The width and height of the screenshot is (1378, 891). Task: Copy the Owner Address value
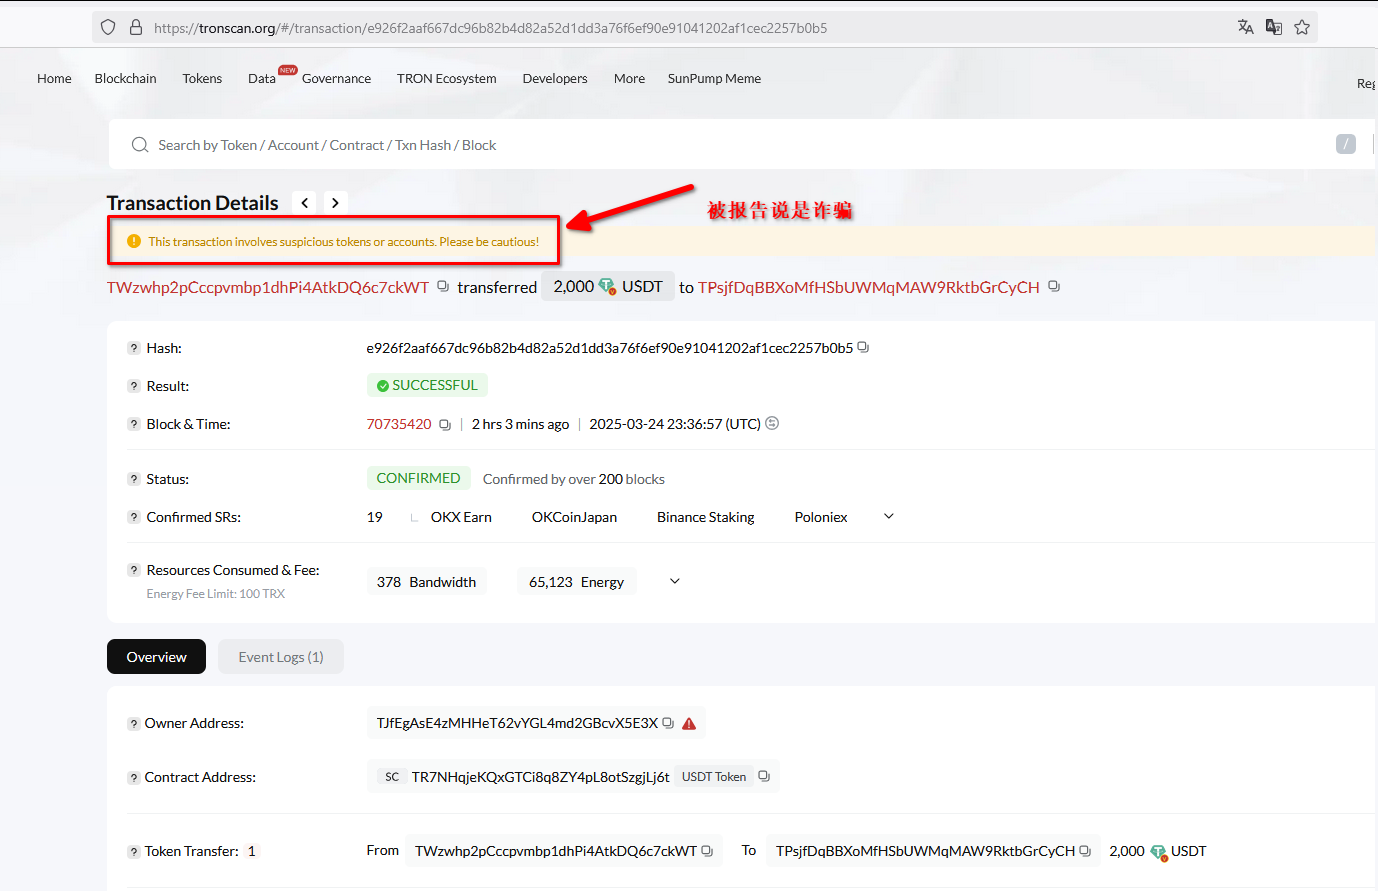pos(668,723)
